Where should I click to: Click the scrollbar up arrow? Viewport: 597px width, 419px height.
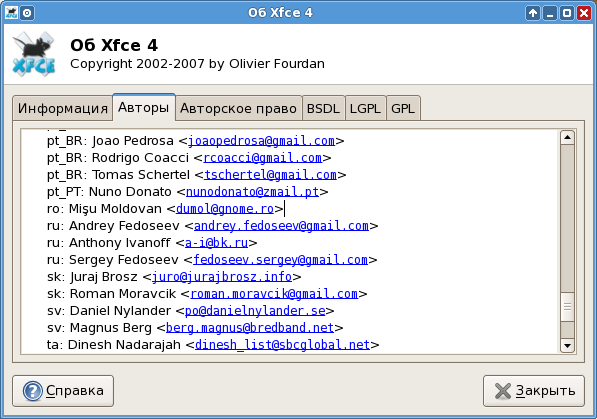point(567,137)
